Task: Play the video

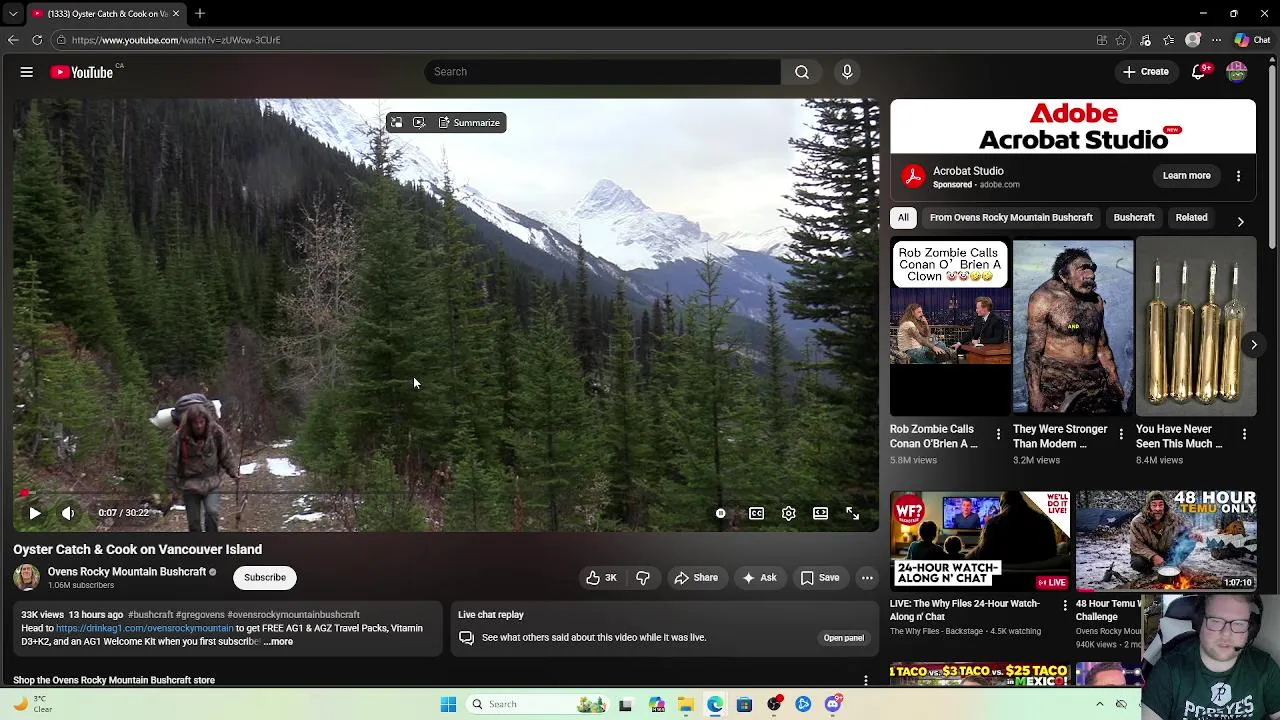Action: (35, 513)
